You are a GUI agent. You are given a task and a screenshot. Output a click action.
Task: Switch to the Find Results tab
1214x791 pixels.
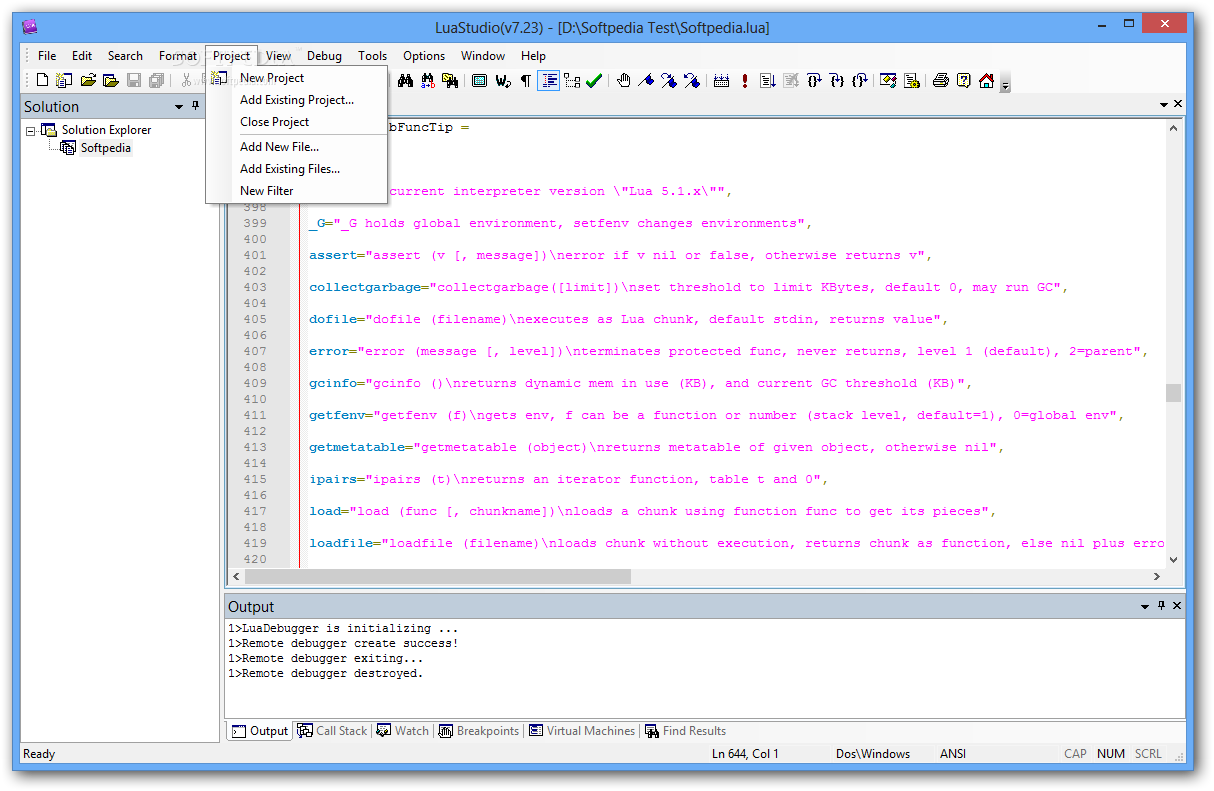coord(685,731)
